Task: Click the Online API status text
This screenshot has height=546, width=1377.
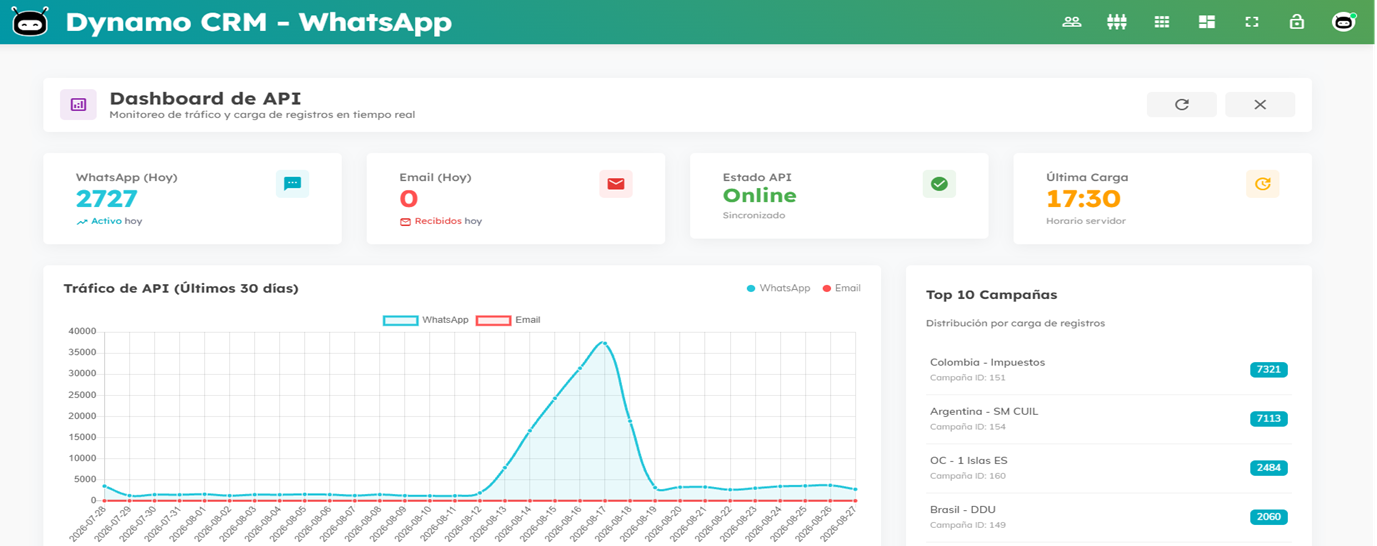Action: tap(760, 196)
